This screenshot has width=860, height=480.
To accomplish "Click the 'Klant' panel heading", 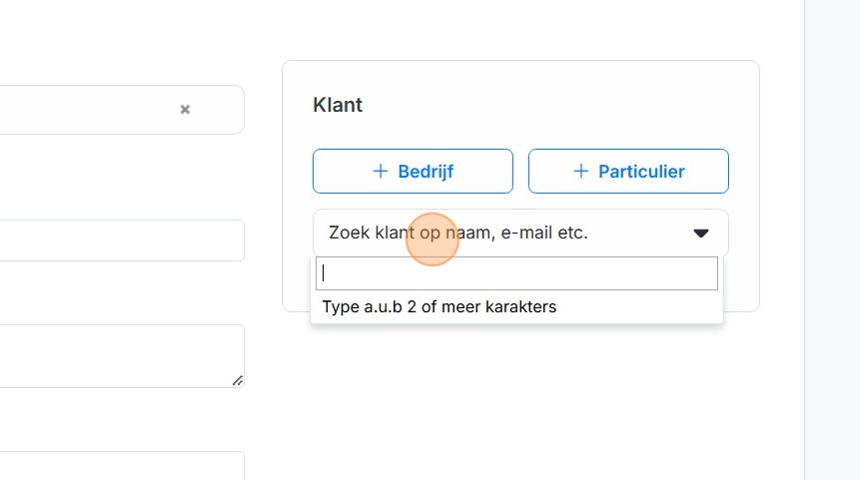I will click(338, 105).
